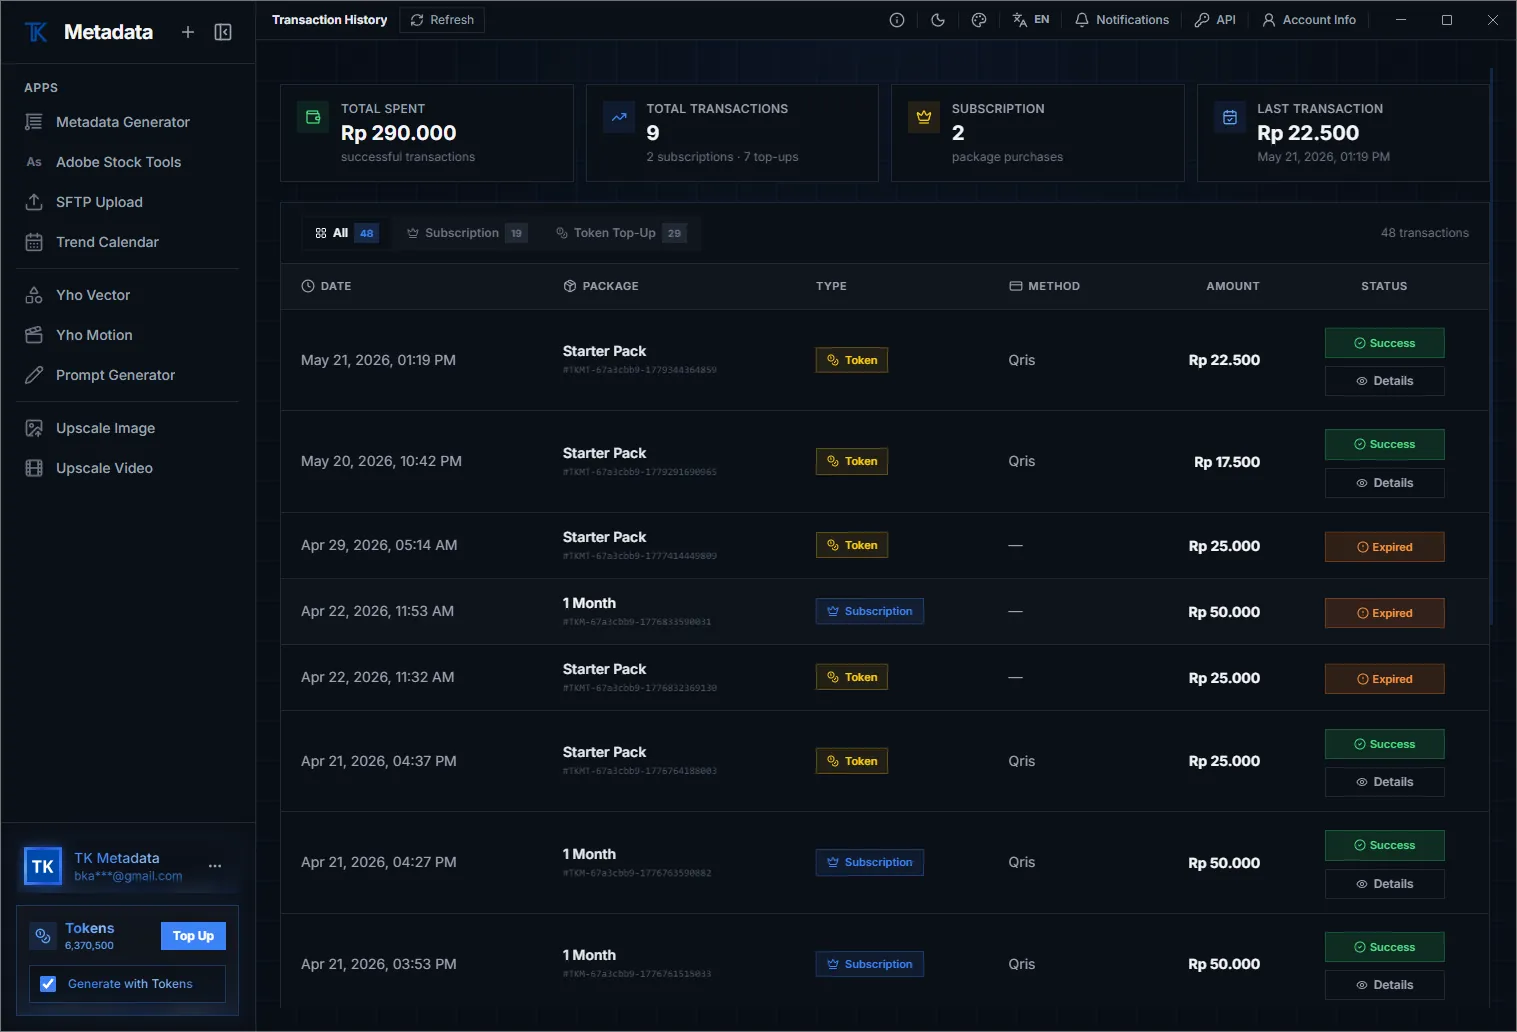View Details for Apr 21, 04:37 PM transaction
This screenshot has height=1032, width=1517.
(x=1385, y=782)
